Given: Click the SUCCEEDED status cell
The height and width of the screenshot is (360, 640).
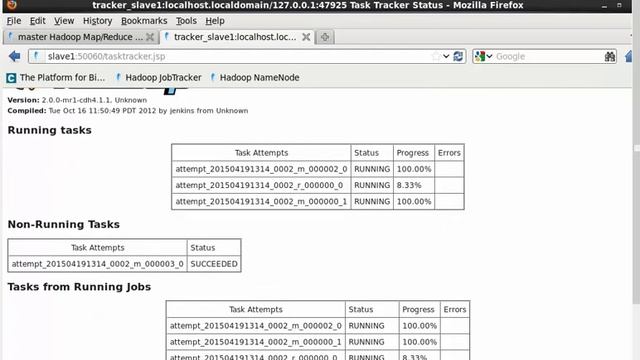Looking at the screenshot, I should 214,264.
